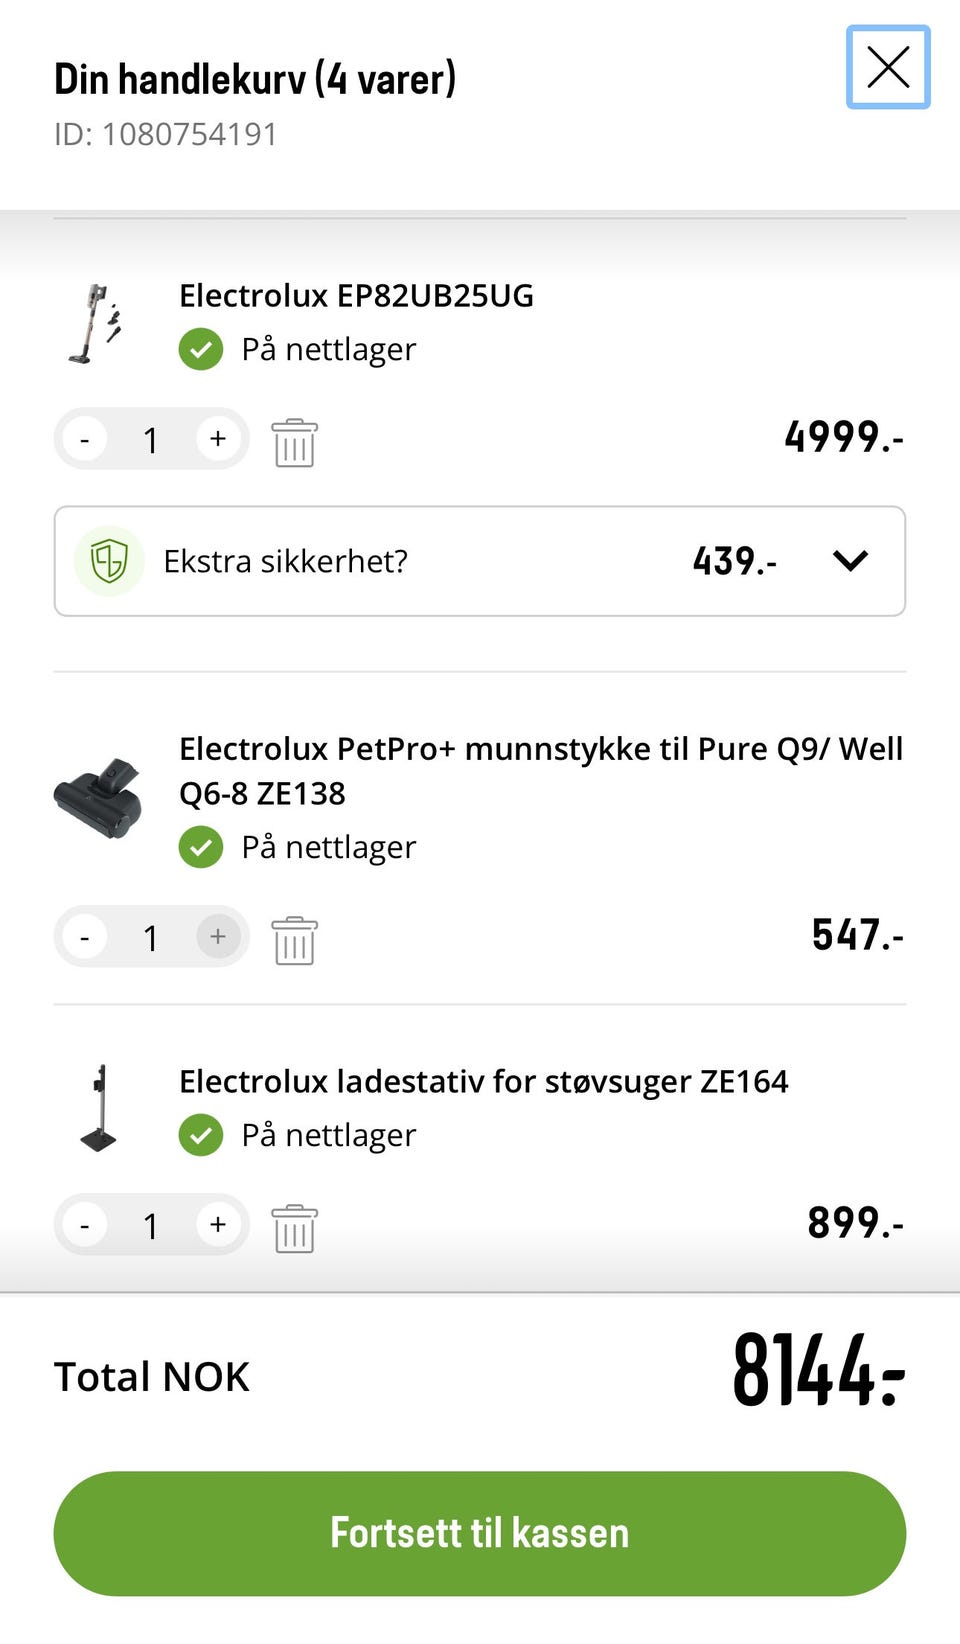Open Electrolux ladestativ ZE164 product title
Screen dimensions: 960x1644
(x=483, y=1082)
